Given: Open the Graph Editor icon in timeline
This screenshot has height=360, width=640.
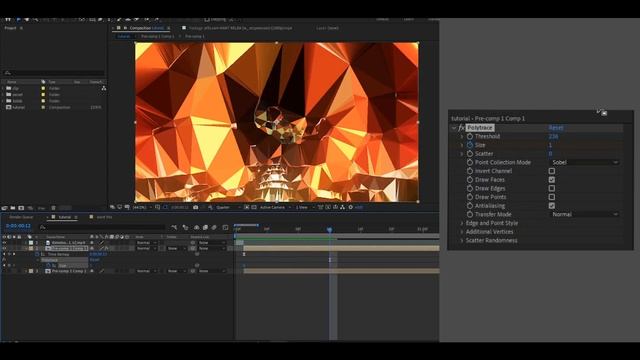Looking at the screenshot, I should coord(225,227).
